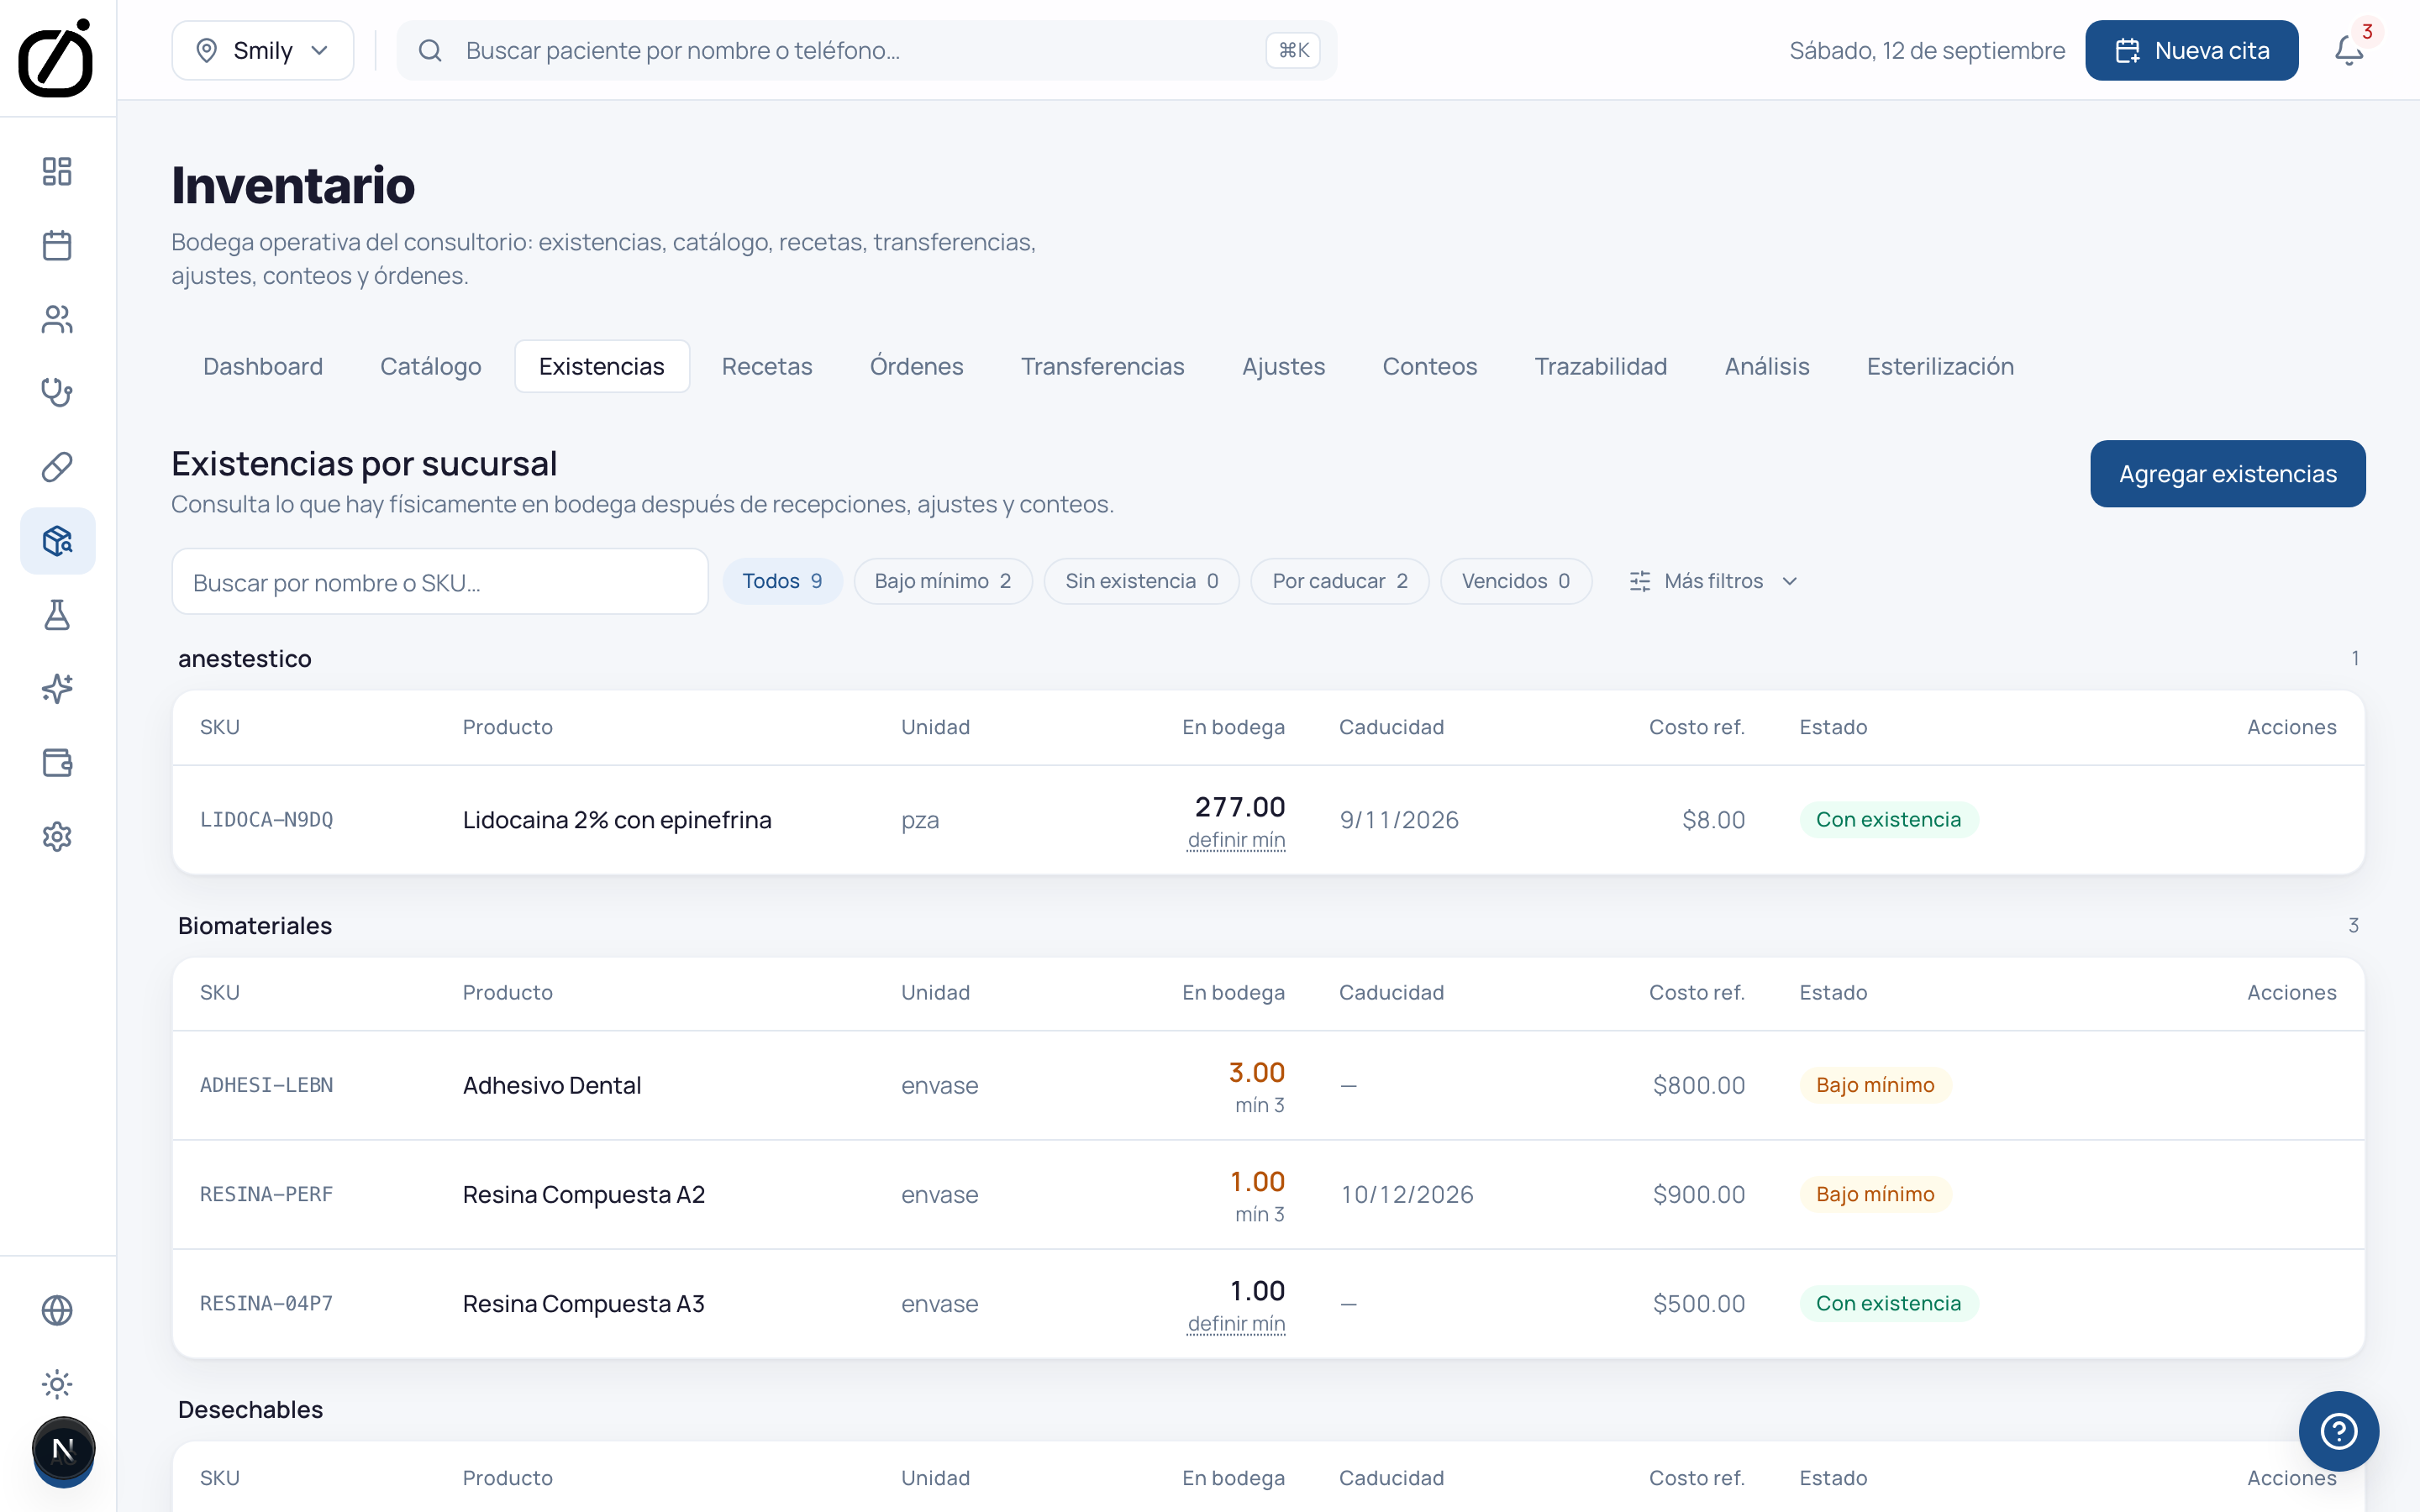Switch to the Órdenes tab
This screenshot has width=2420, height=1512.
click(916, 366)
